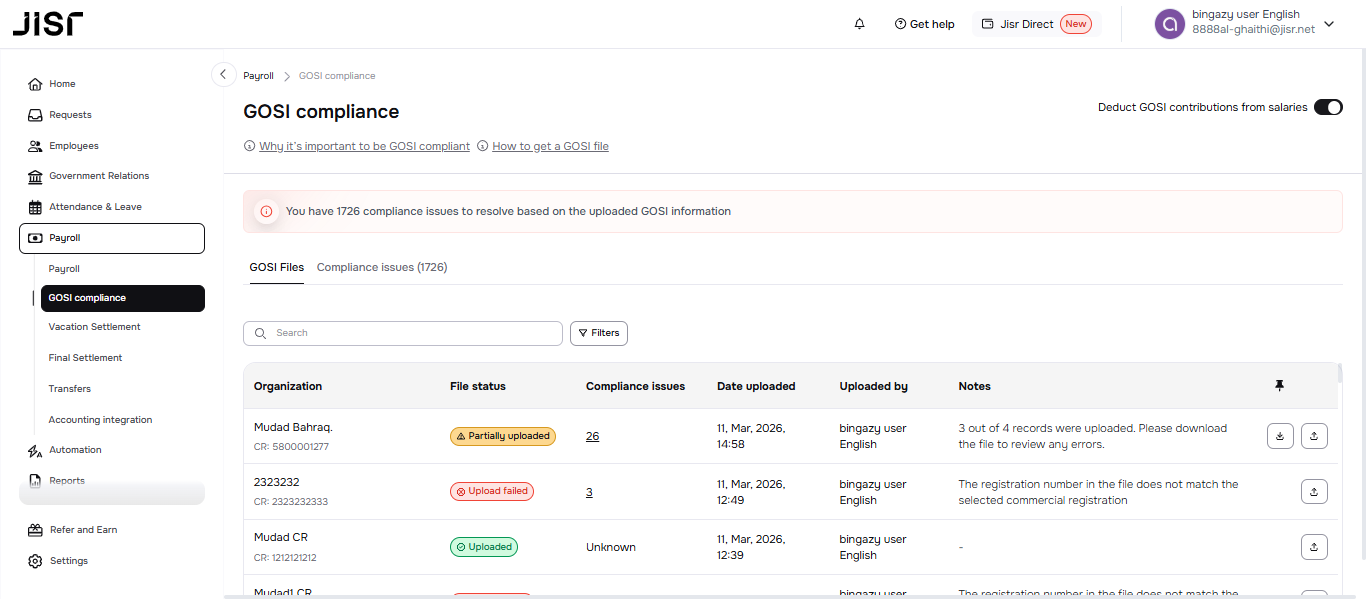This screenshot has width=1366, height=599.
Task: Open the Filters dropdown
Action: [599, 333]
